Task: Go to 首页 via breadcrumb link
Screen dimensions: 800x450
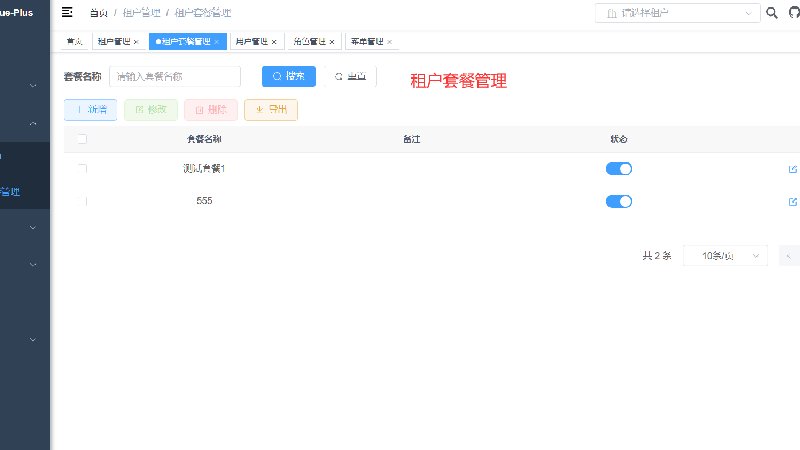Action: pyautogui.click(x=98, y=13)
